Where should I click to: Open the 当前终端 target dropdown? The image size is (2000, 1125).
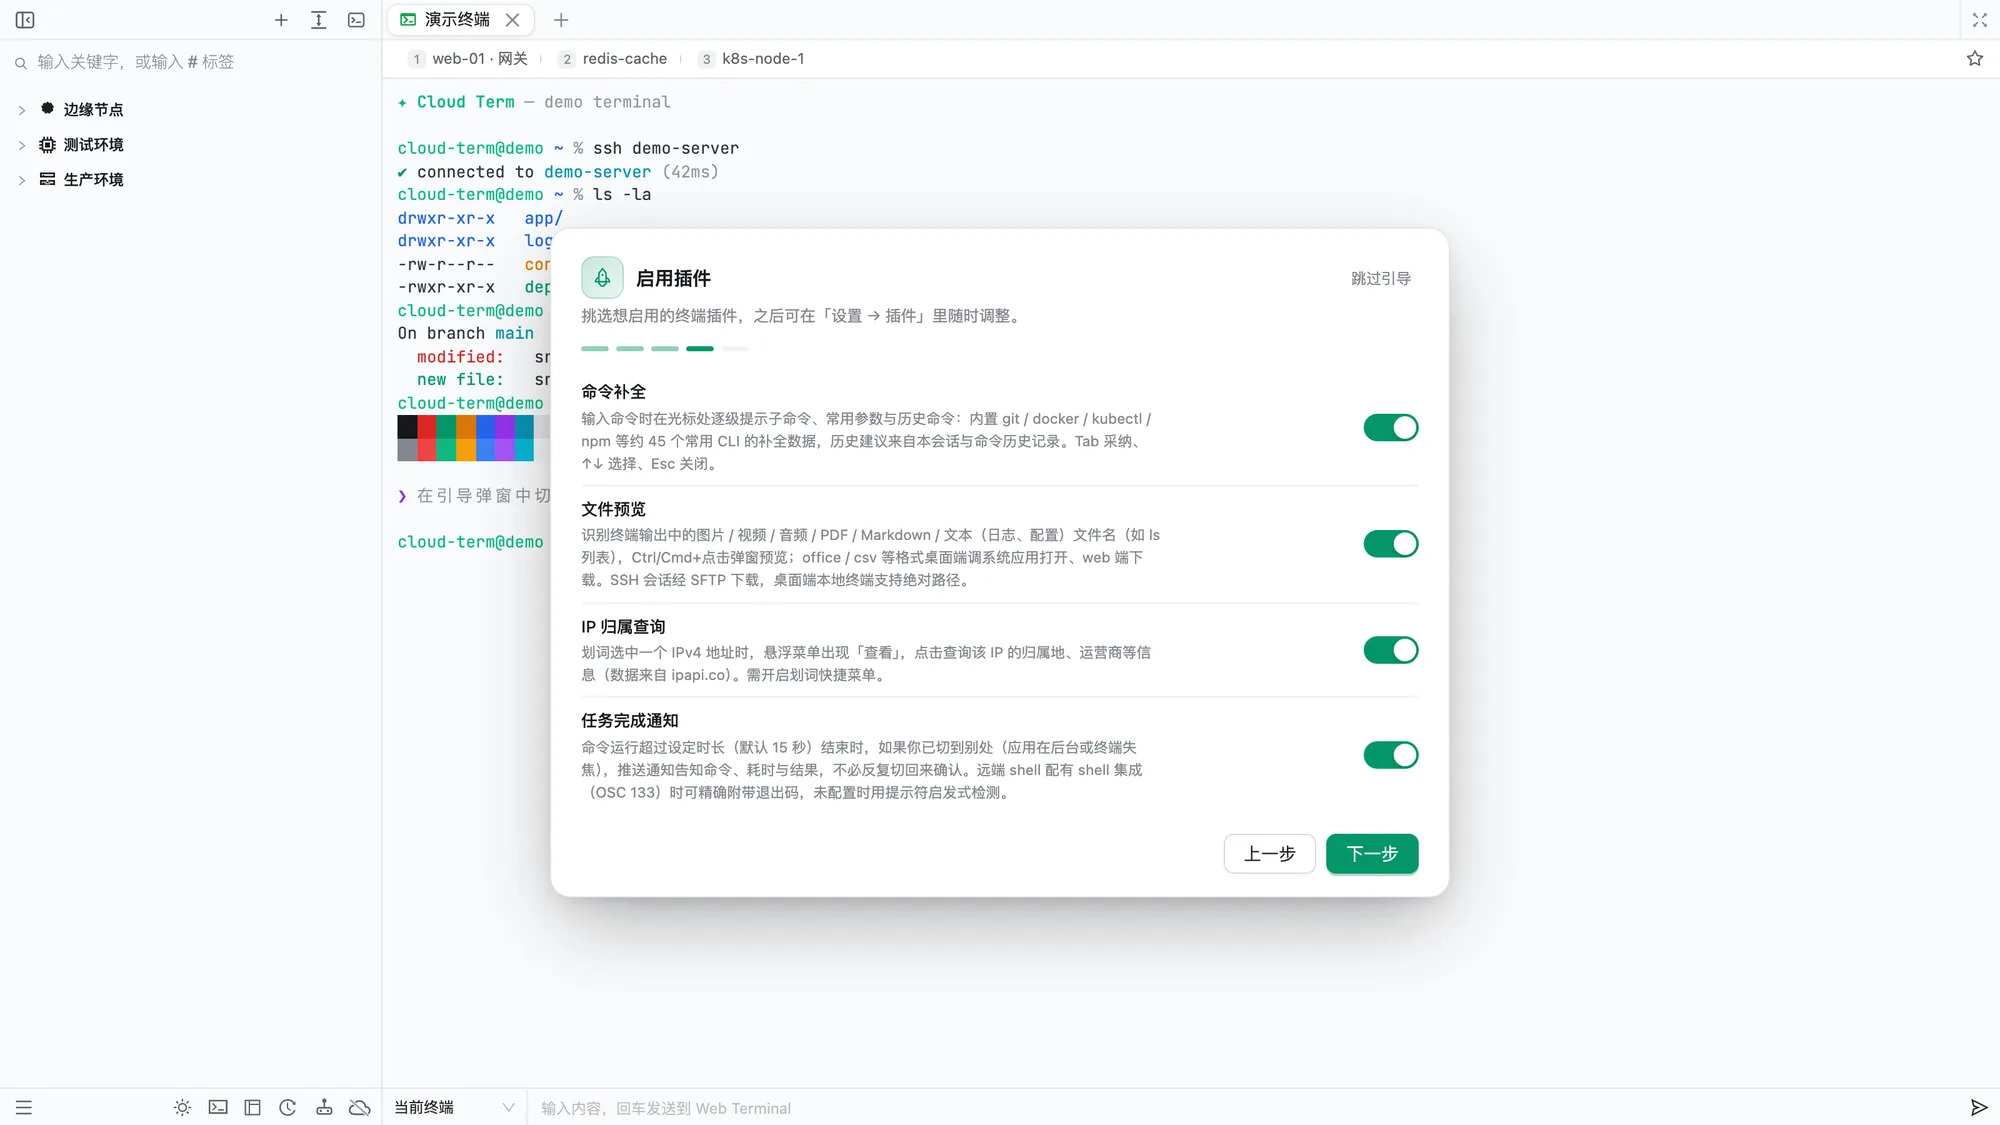(454, 1107)
